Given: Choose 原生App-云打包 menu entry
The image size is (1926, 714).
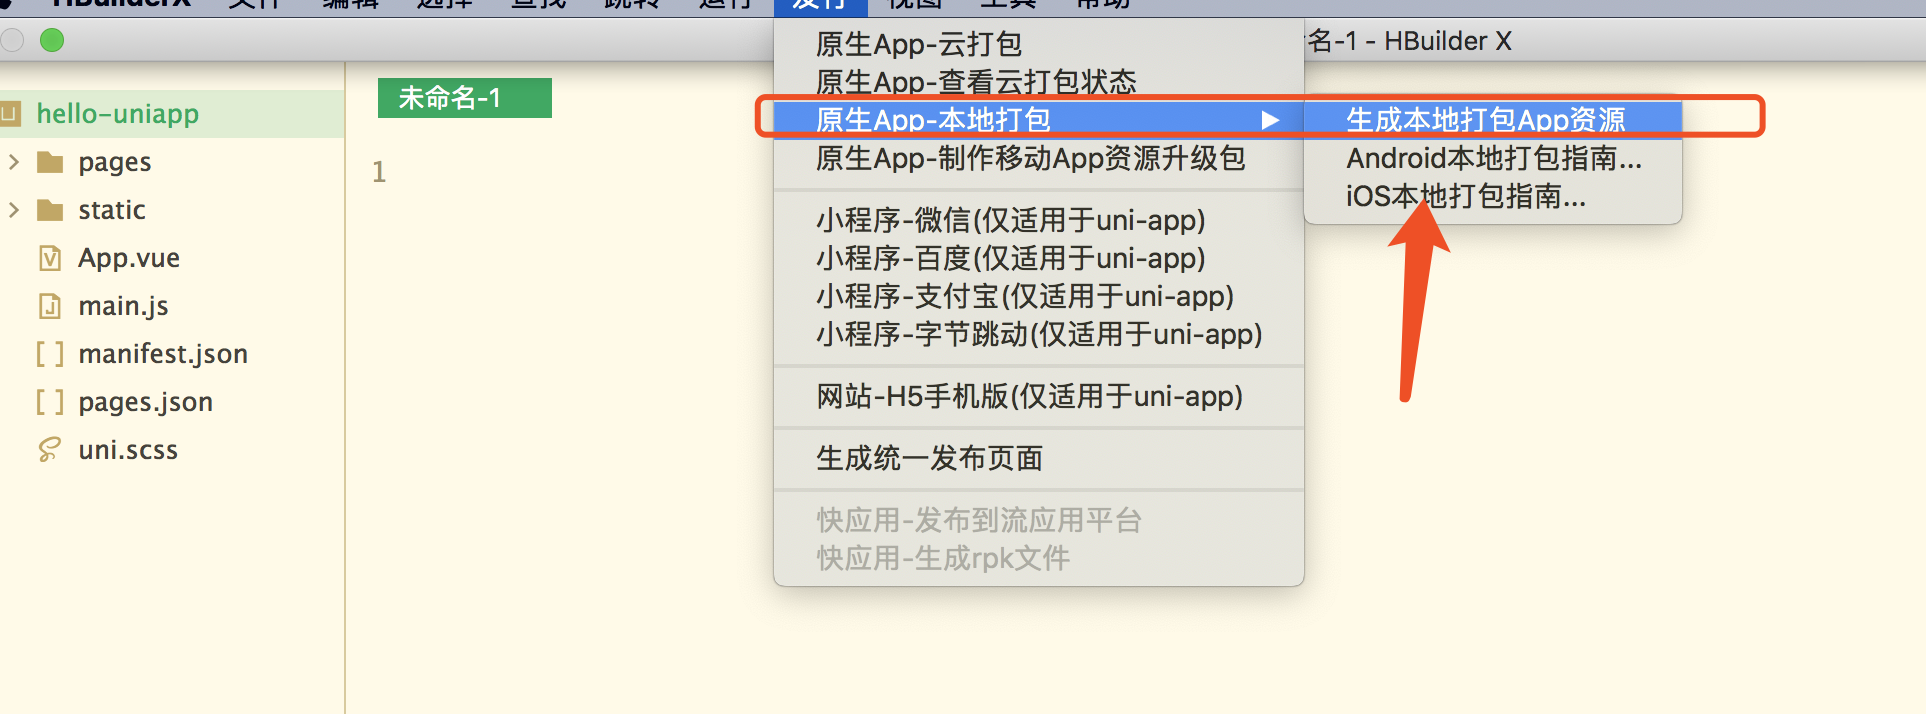Looking at the screenshot, I should click(x=1039, y=44).
